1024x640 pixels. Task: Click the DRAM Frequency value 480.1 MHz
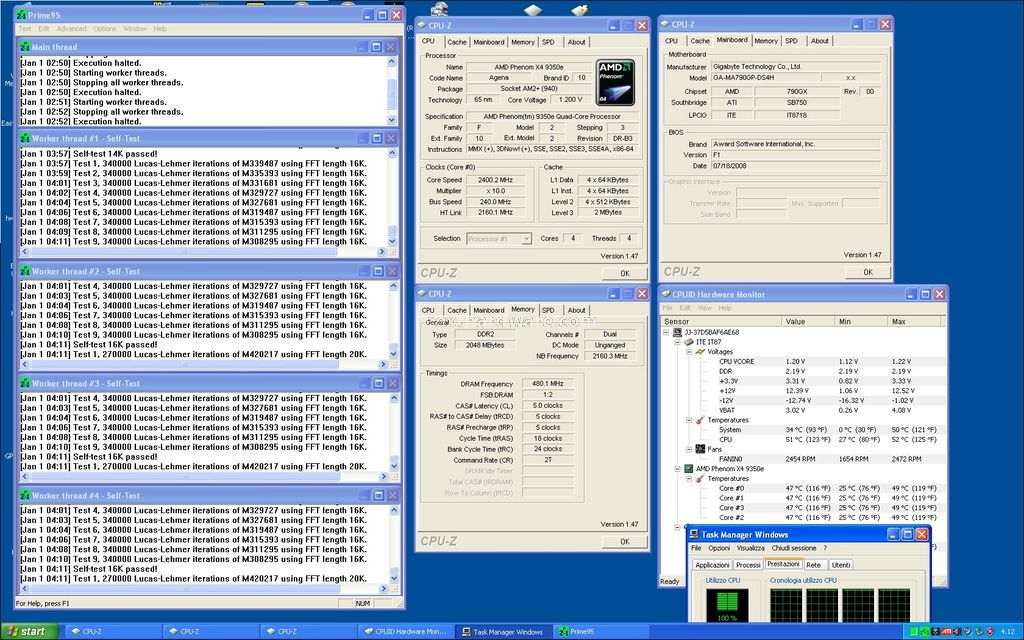tap(547, 384)
